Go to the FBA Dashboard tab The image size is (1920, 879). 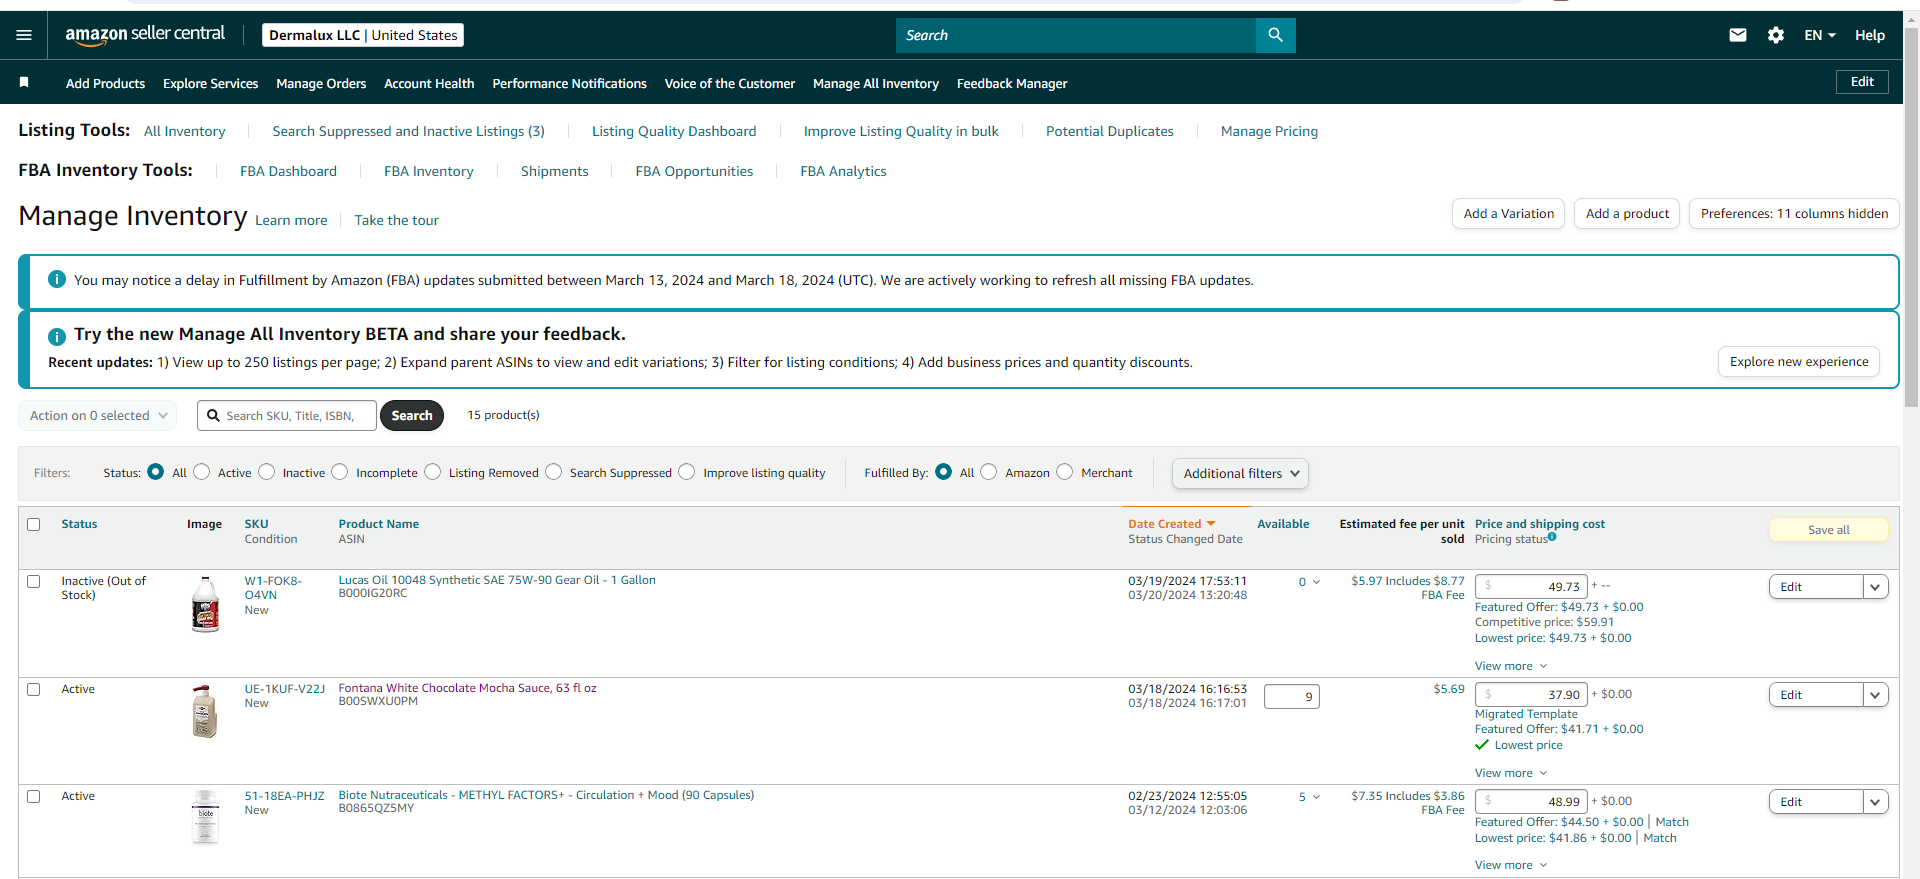pyautogui.click(x=288, y=171)
